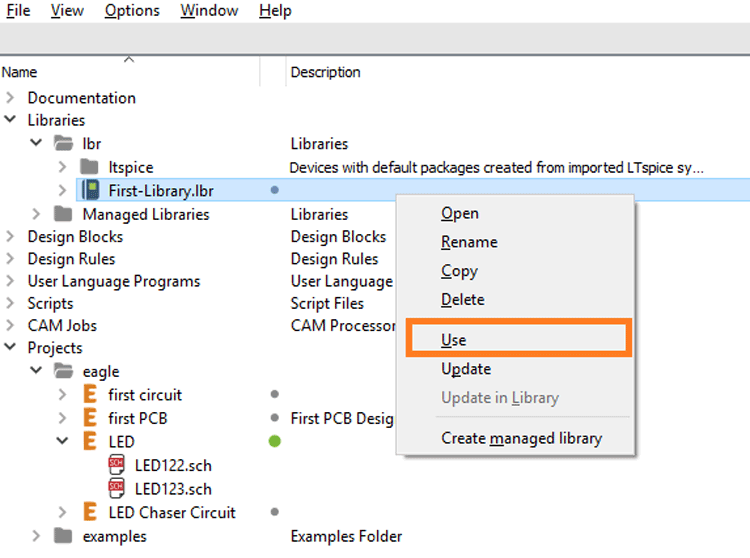
Task: Expand the CAM Jobs node
Action: click(10, 325)
